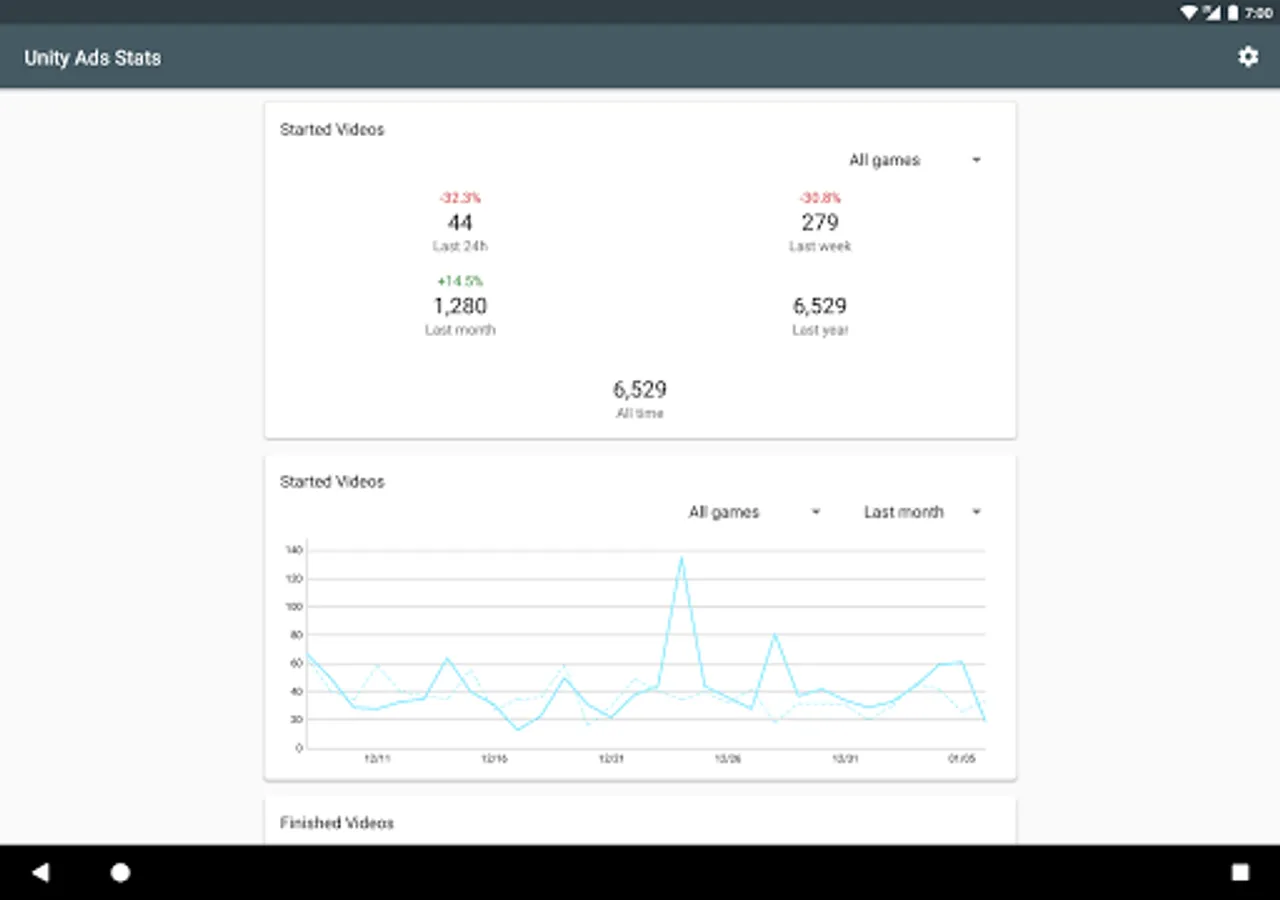
Task: Click the Last 24h label
Action: pos(460,246)
